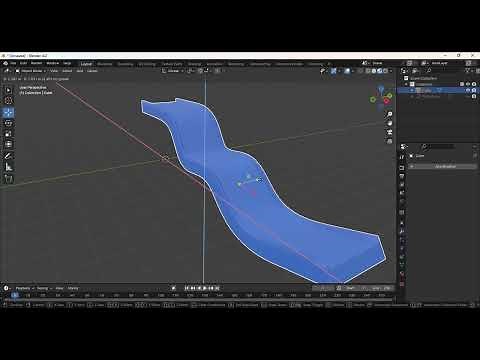Open Output properties tab icon
Screen dimensions: 480x360
pos(402,176)
